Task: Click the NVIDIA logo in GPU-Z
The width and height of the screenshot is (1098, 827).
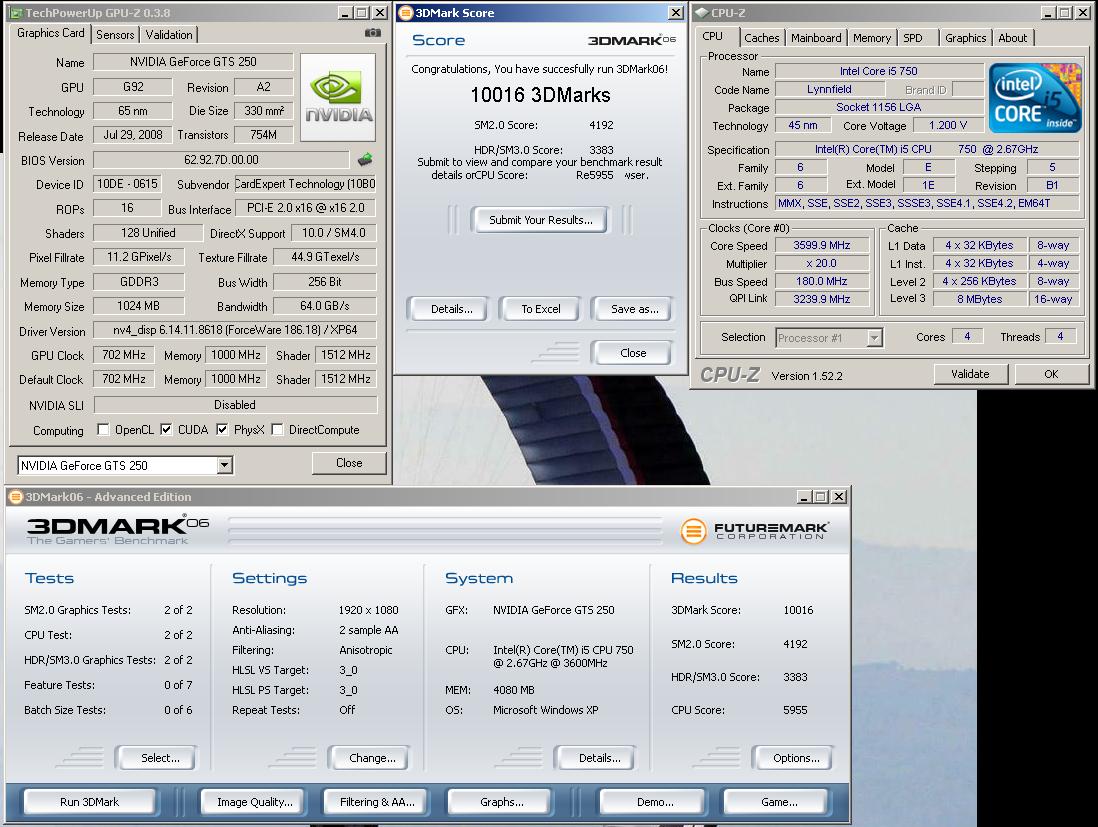Action: coord(339,97)
